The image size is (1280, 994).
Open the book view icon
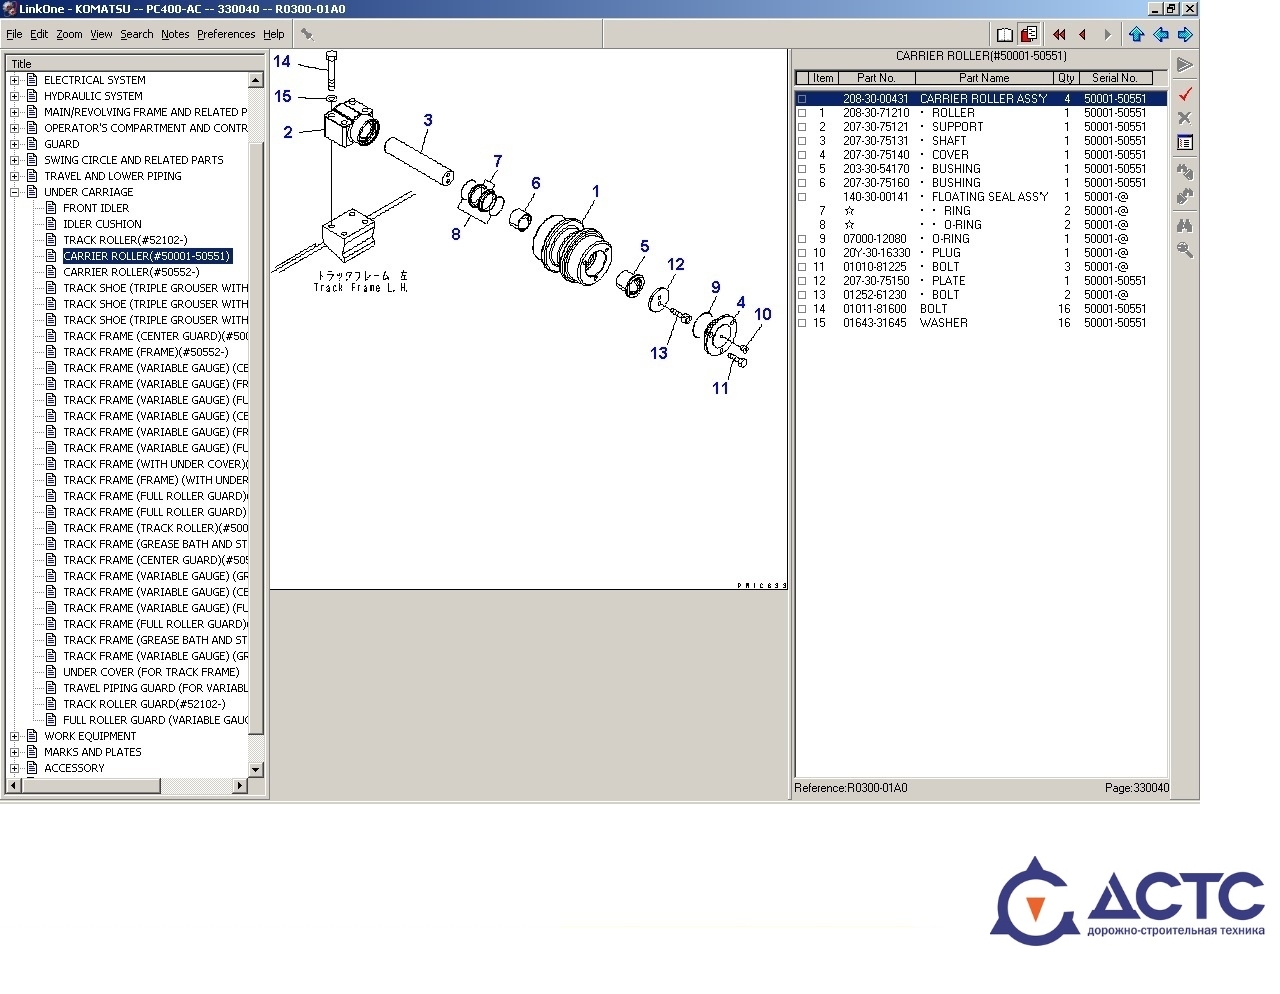coord(1005,34)
